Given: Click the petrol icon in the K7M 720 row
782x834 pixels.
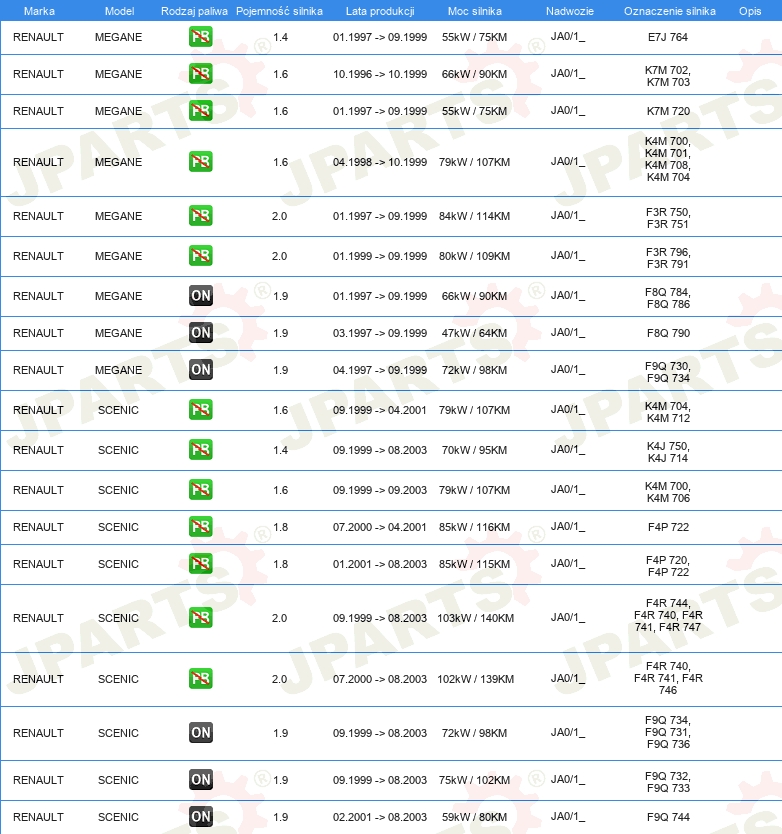Looking at the screenshot, I should tap(201, 111).
